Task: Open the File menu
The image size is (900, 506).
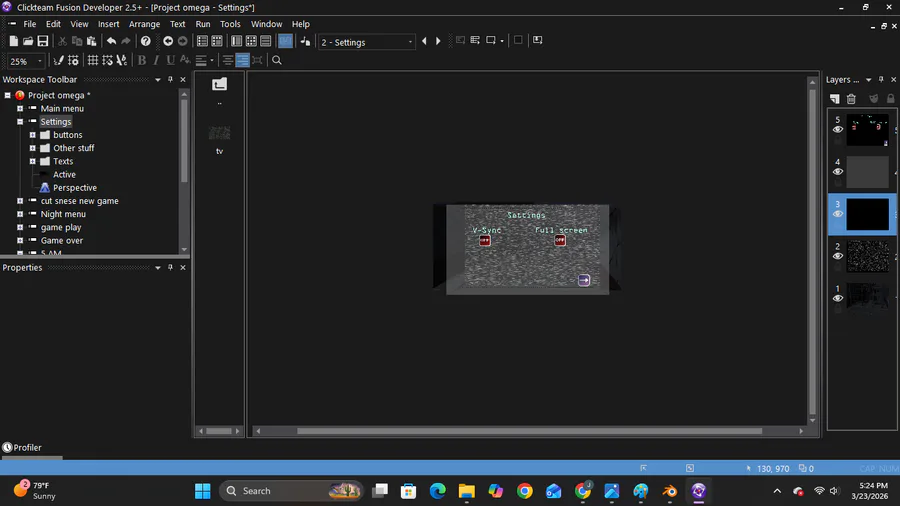Action: pyautogui.click(x=30, y=24)
